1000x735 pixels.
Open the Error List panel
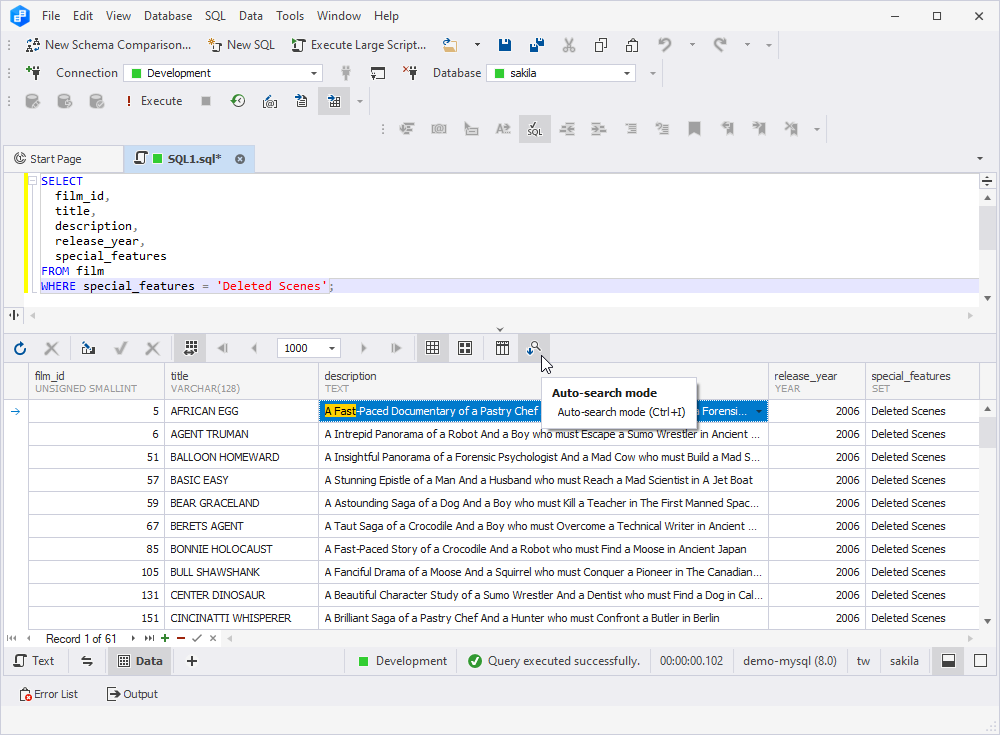pyautogui.click(x=48, y=694)
